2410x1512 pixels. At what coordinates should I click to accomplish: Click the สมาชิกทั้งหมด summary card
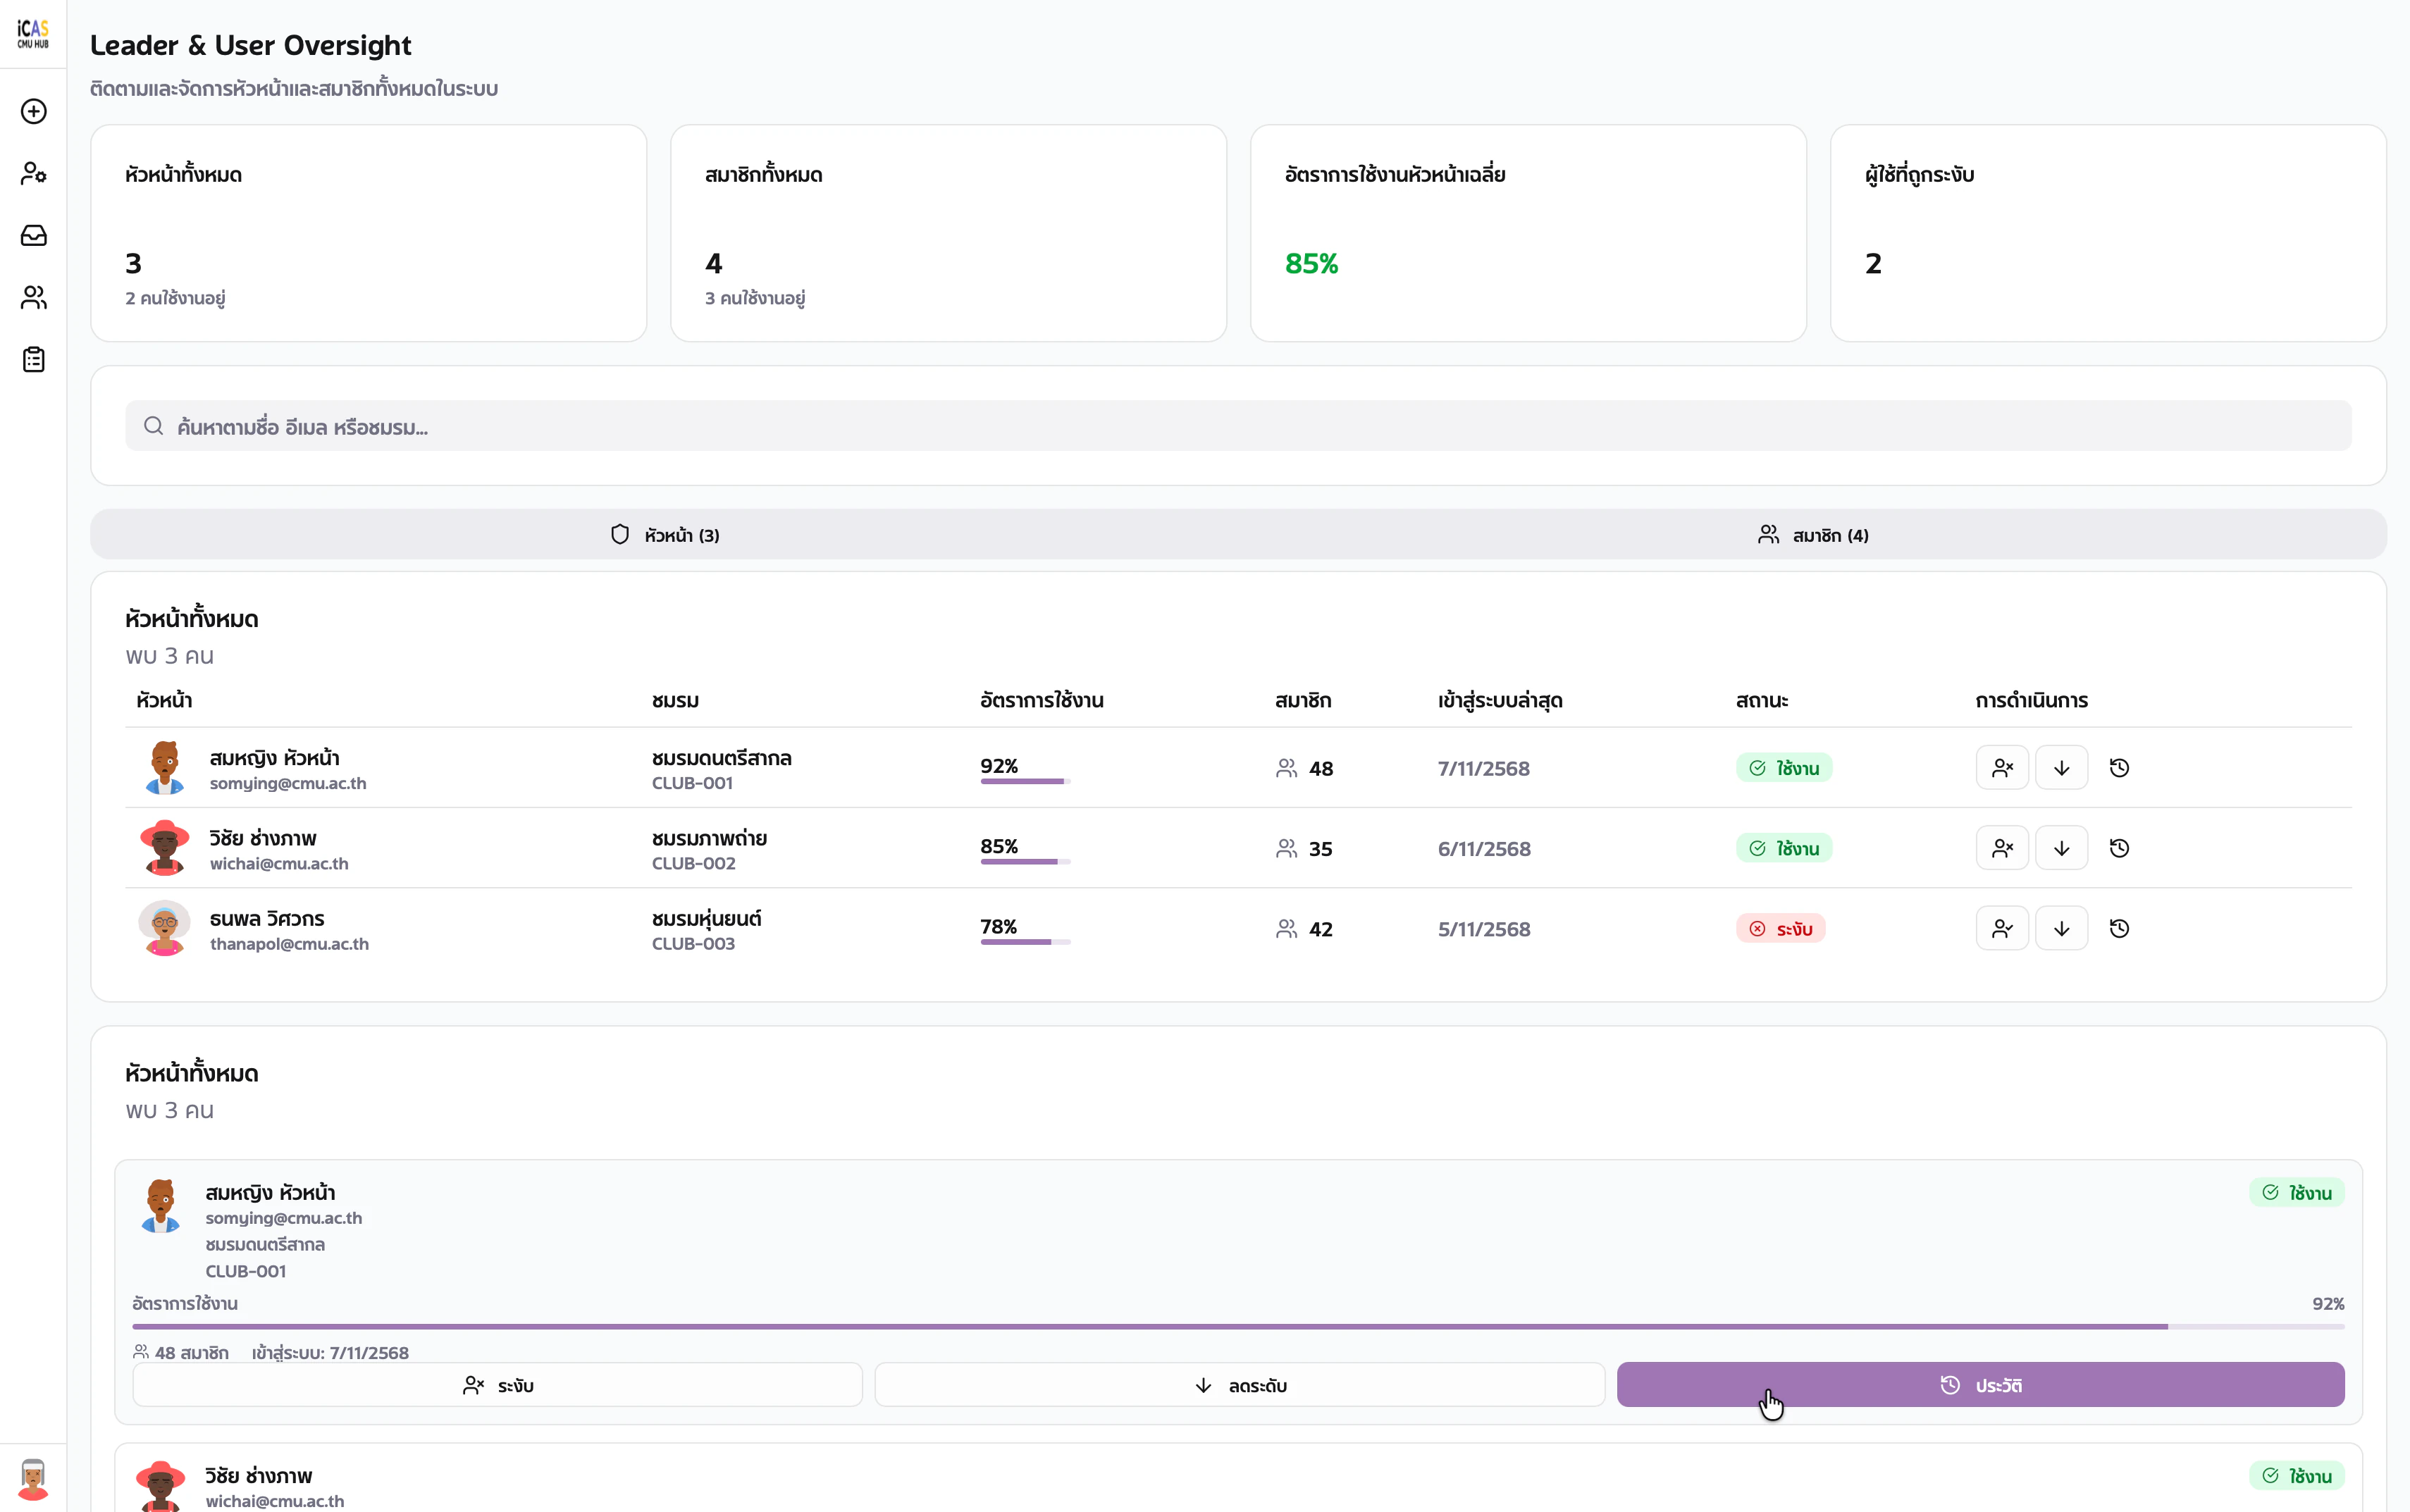pos(948,233)
